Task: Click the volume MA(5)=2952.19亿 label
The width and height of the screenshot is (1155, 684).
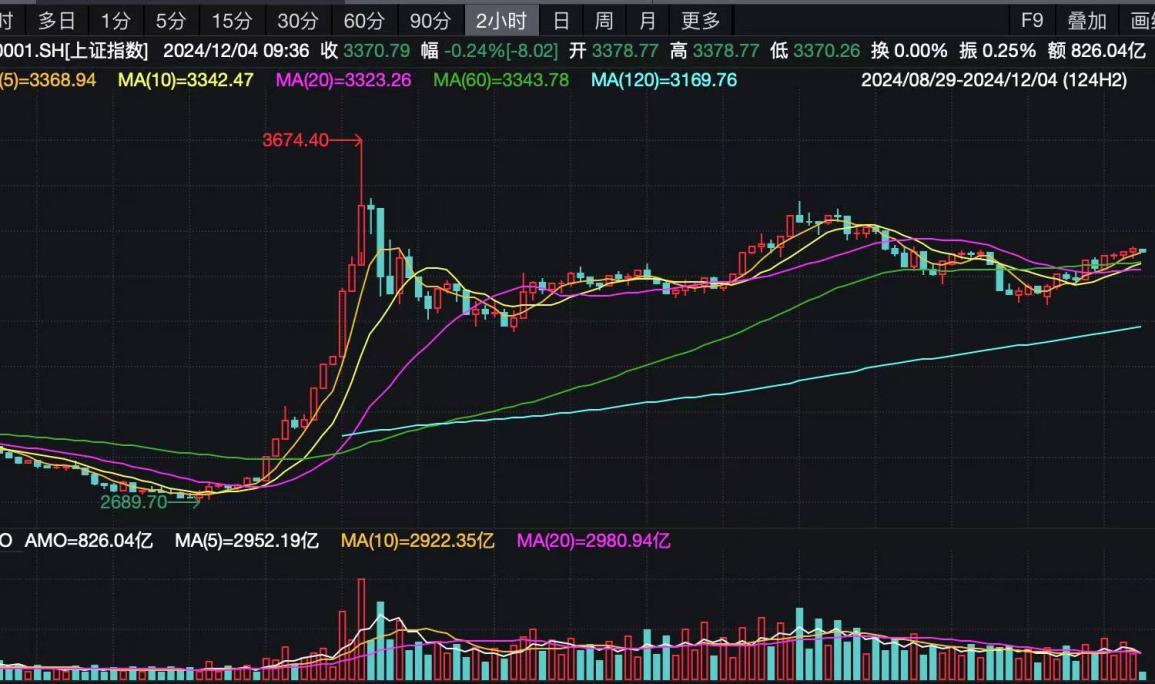Action: 247,540
